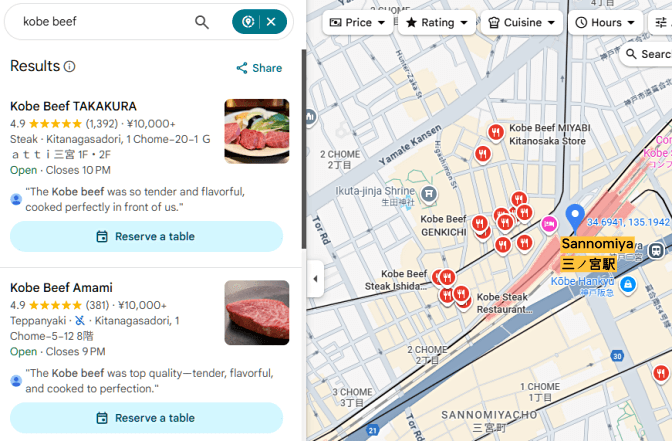Image resolution: width=672 pixels, height=441 pixels.
Task: Expand the Rating filter dropdown
Action: [x=437, y=23]
